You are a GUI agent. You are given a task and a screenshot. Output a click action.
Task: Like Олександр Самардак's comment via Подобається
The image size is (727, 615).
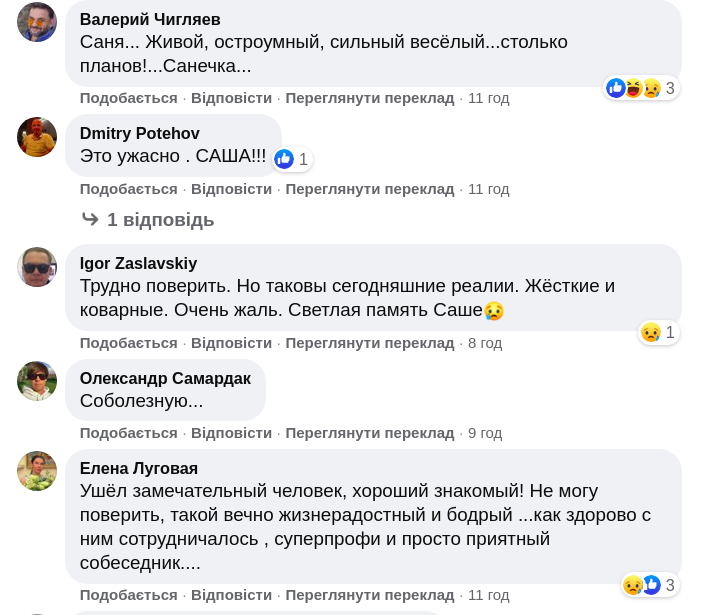point(128,433)
